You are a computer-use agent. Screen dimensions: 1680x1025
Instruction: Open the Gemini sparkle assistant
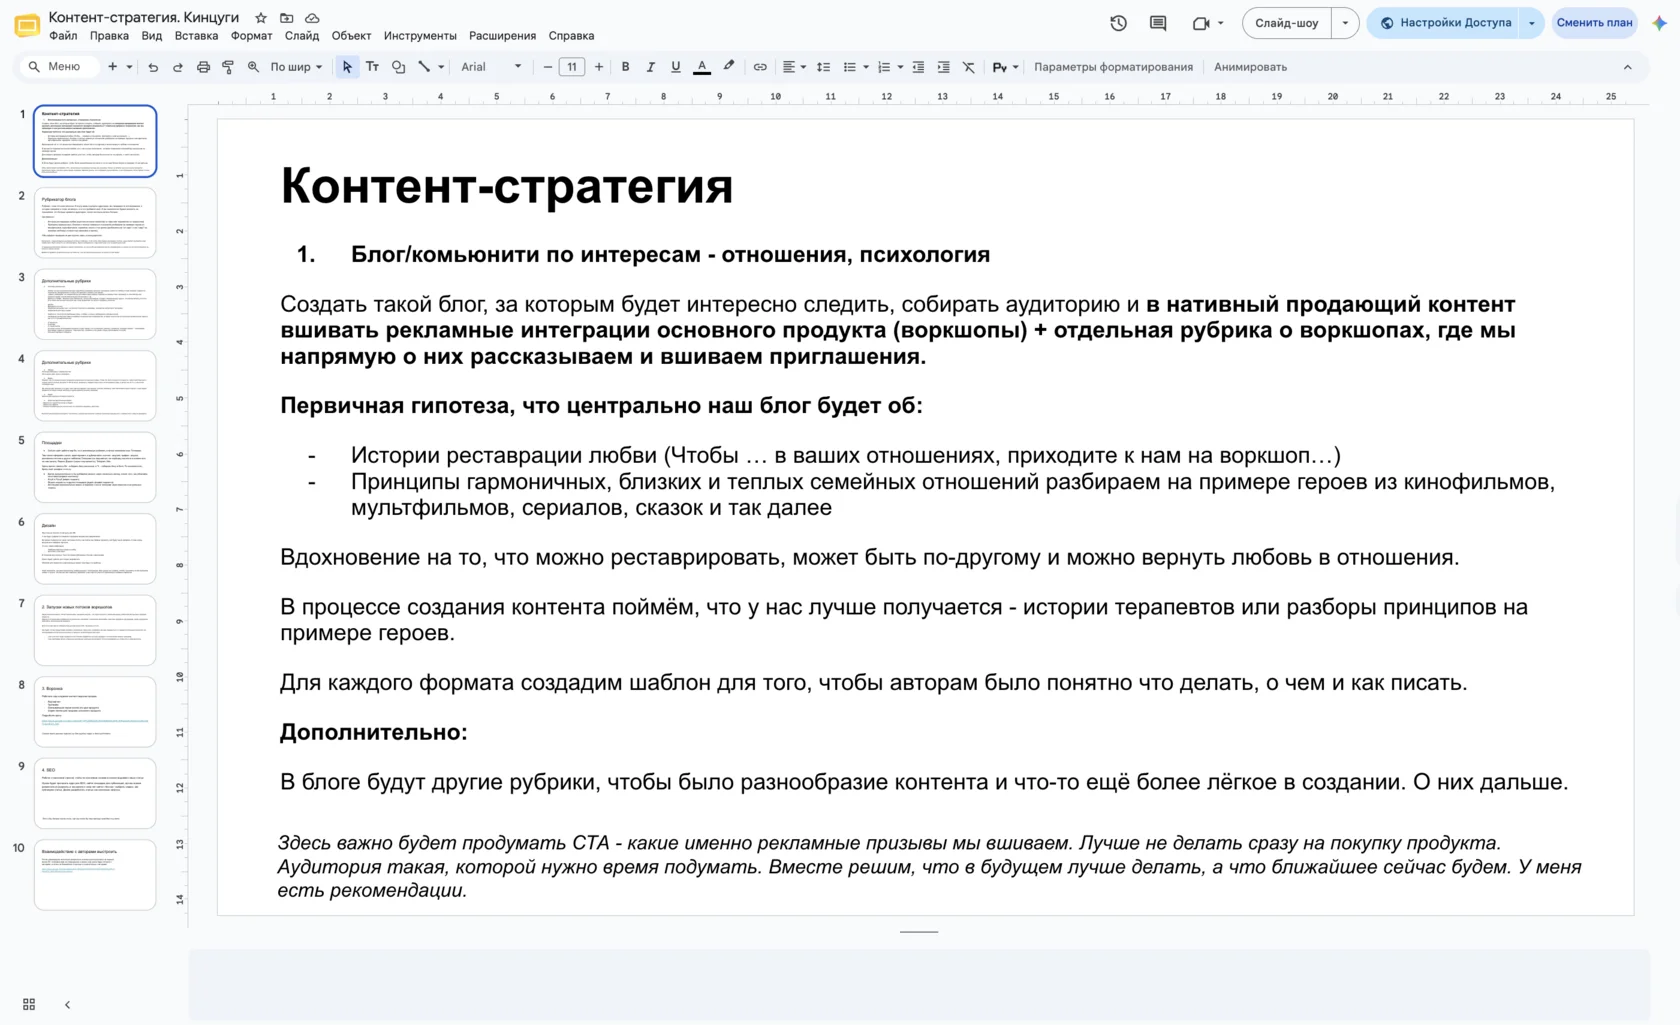click(x=1659, y=23)
